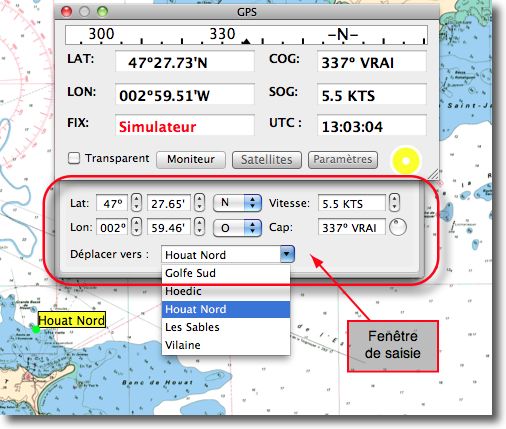Viewport: 506px width, 429px height.
Task: Click the Déplacer vers combo box arrow
Action: click(x=287, y=254)
